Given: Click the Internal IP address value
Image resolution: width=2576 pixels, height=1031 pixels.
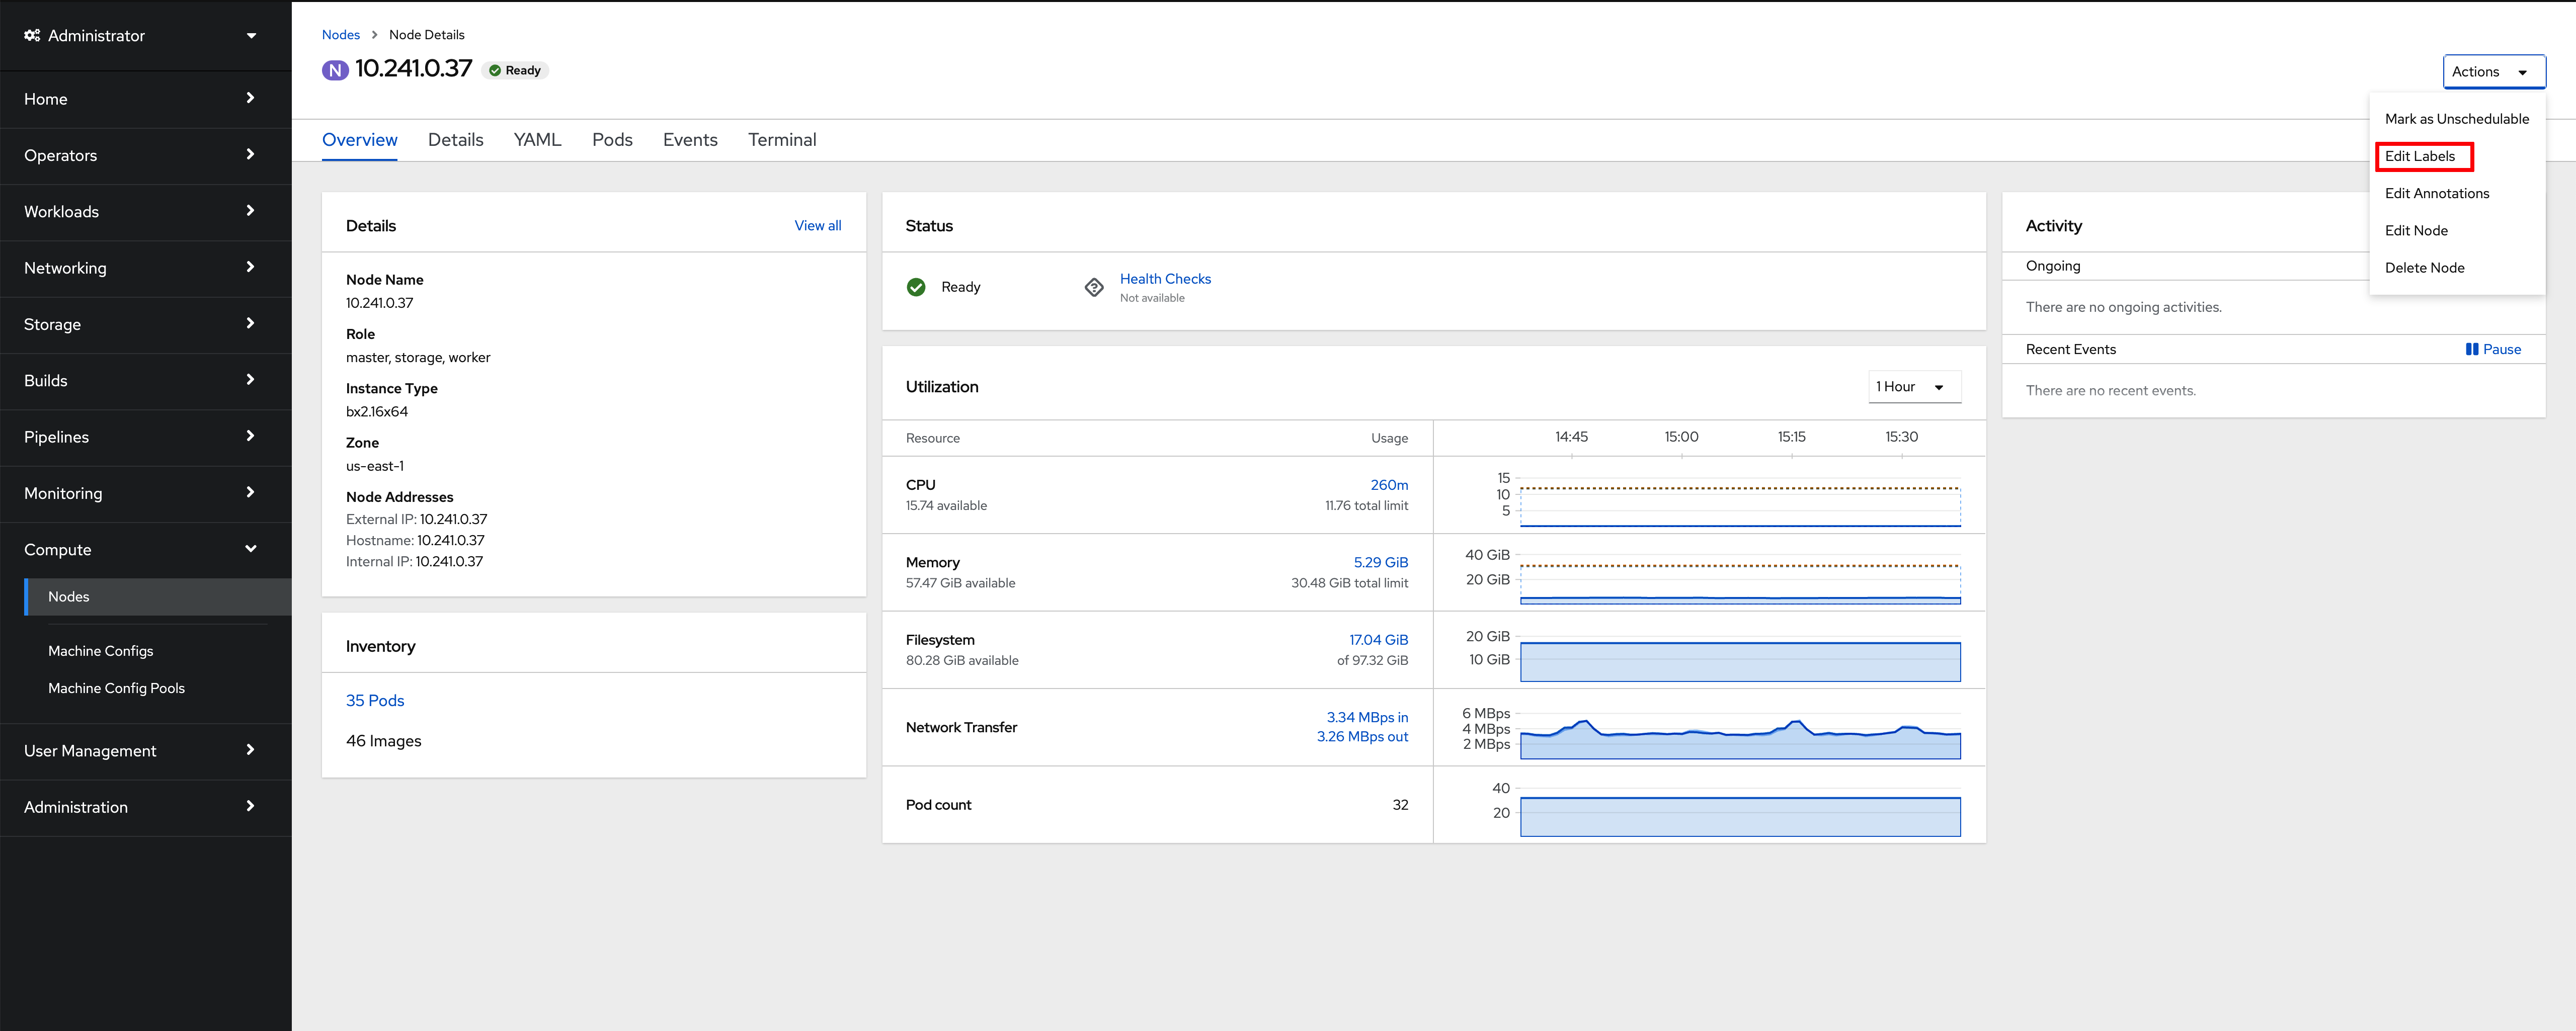Looking at the screenshot, I should click(x=449, y=562).
